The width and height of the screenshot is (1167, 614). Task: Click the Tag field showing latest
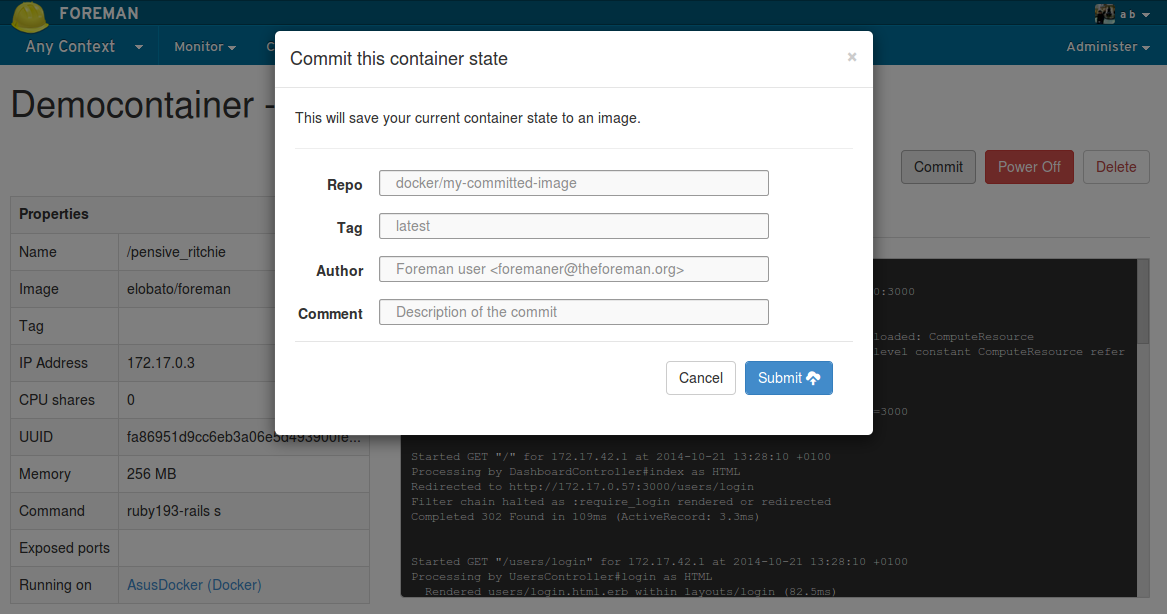[573, 226]
